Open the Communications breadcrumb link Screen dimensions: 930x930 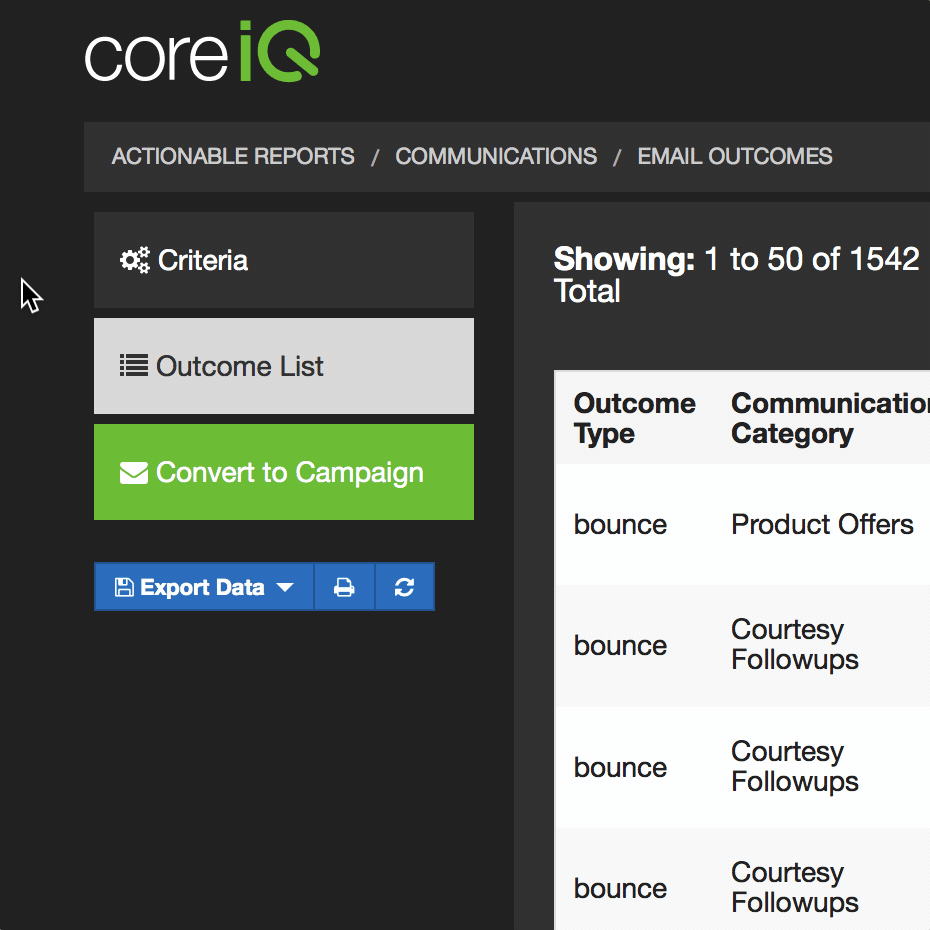click(x=496, y=157)
